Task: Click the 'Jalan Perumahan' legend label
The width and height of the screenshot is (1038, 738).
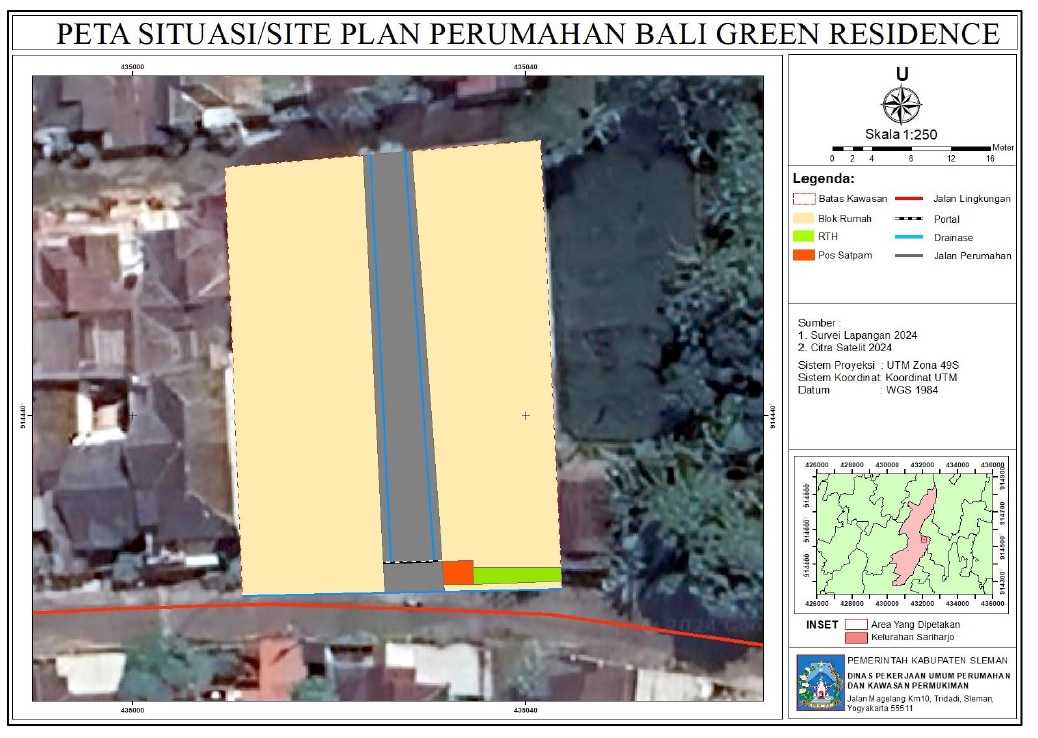Action: (x=972, y=255)
